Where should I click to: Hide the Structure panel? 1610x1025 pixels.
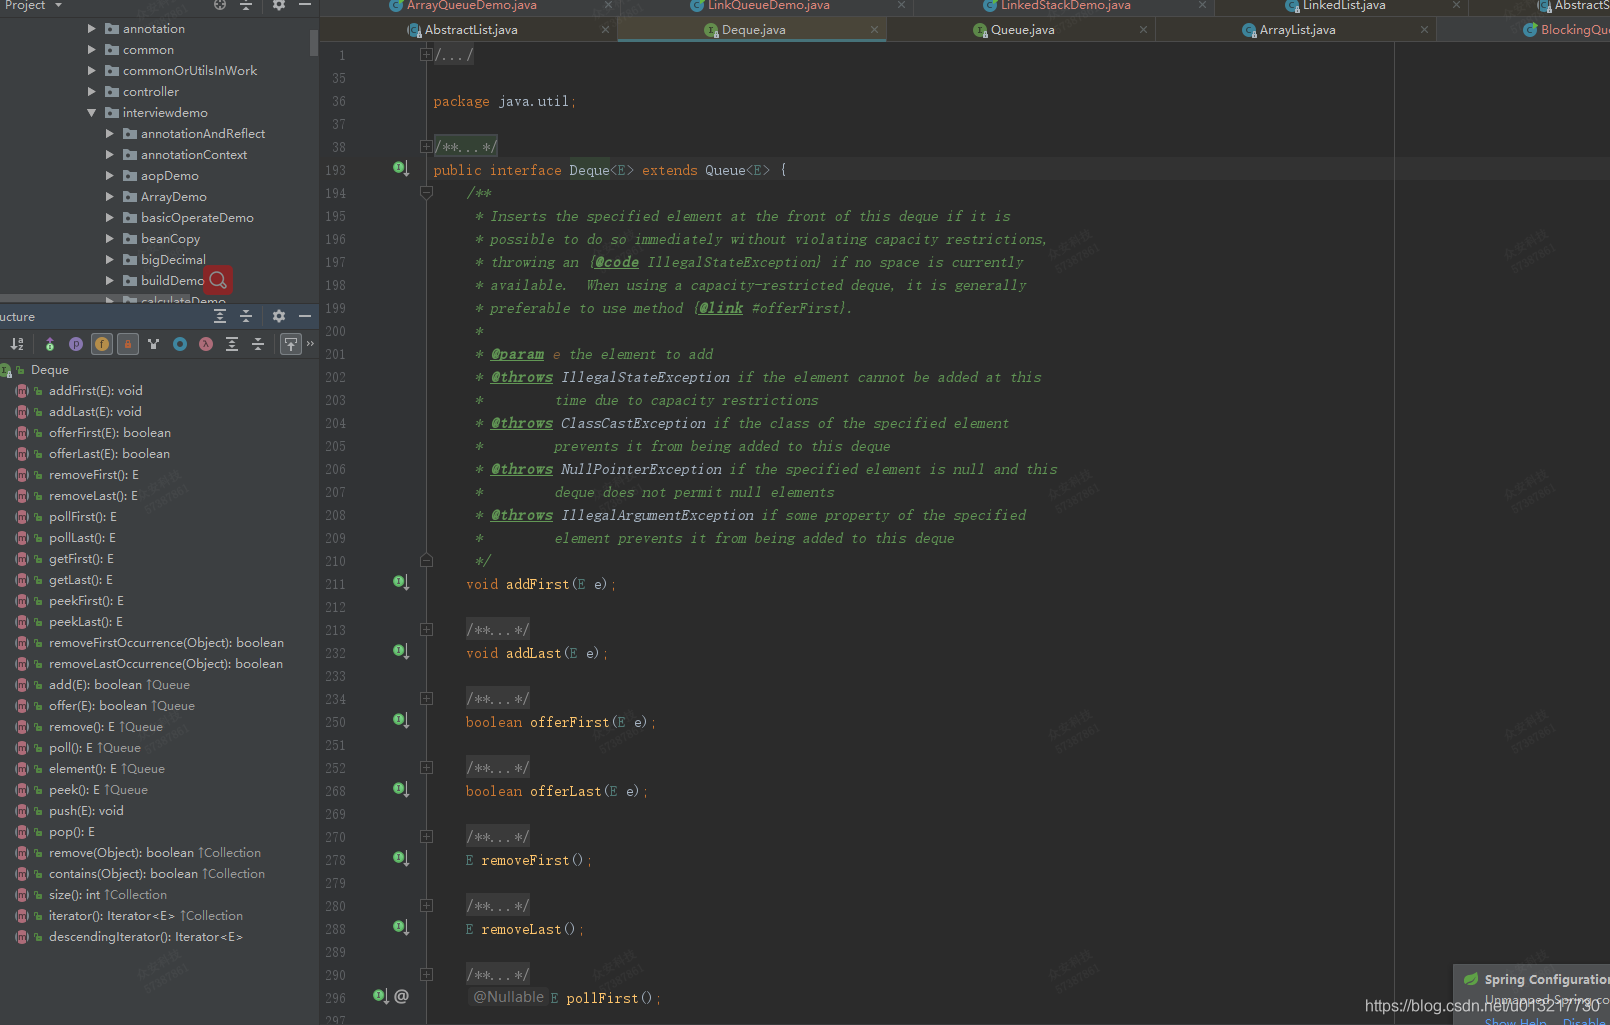(305, 316)
